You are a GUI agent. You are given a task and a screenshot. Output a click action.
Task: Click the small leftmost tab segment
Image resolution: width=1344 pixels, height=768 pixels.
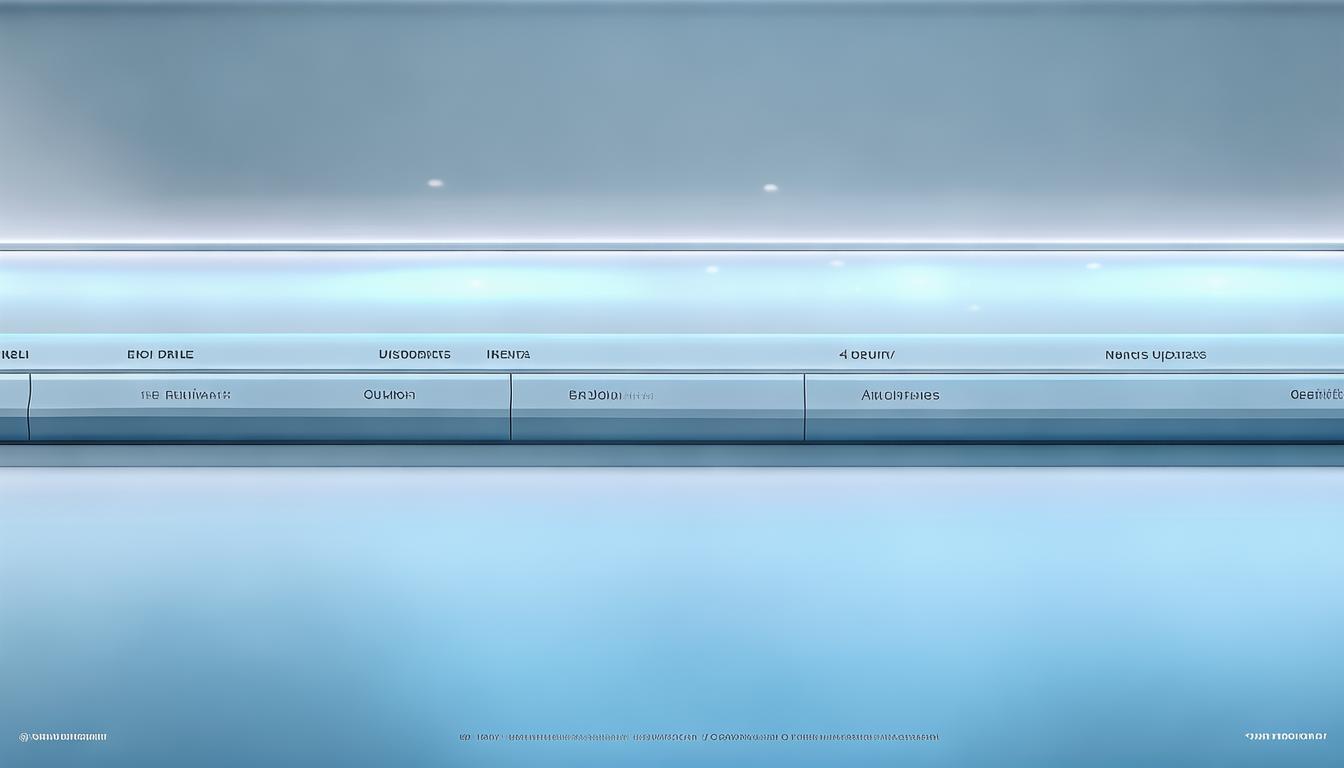pyautogui.click(x=13, y=406)
